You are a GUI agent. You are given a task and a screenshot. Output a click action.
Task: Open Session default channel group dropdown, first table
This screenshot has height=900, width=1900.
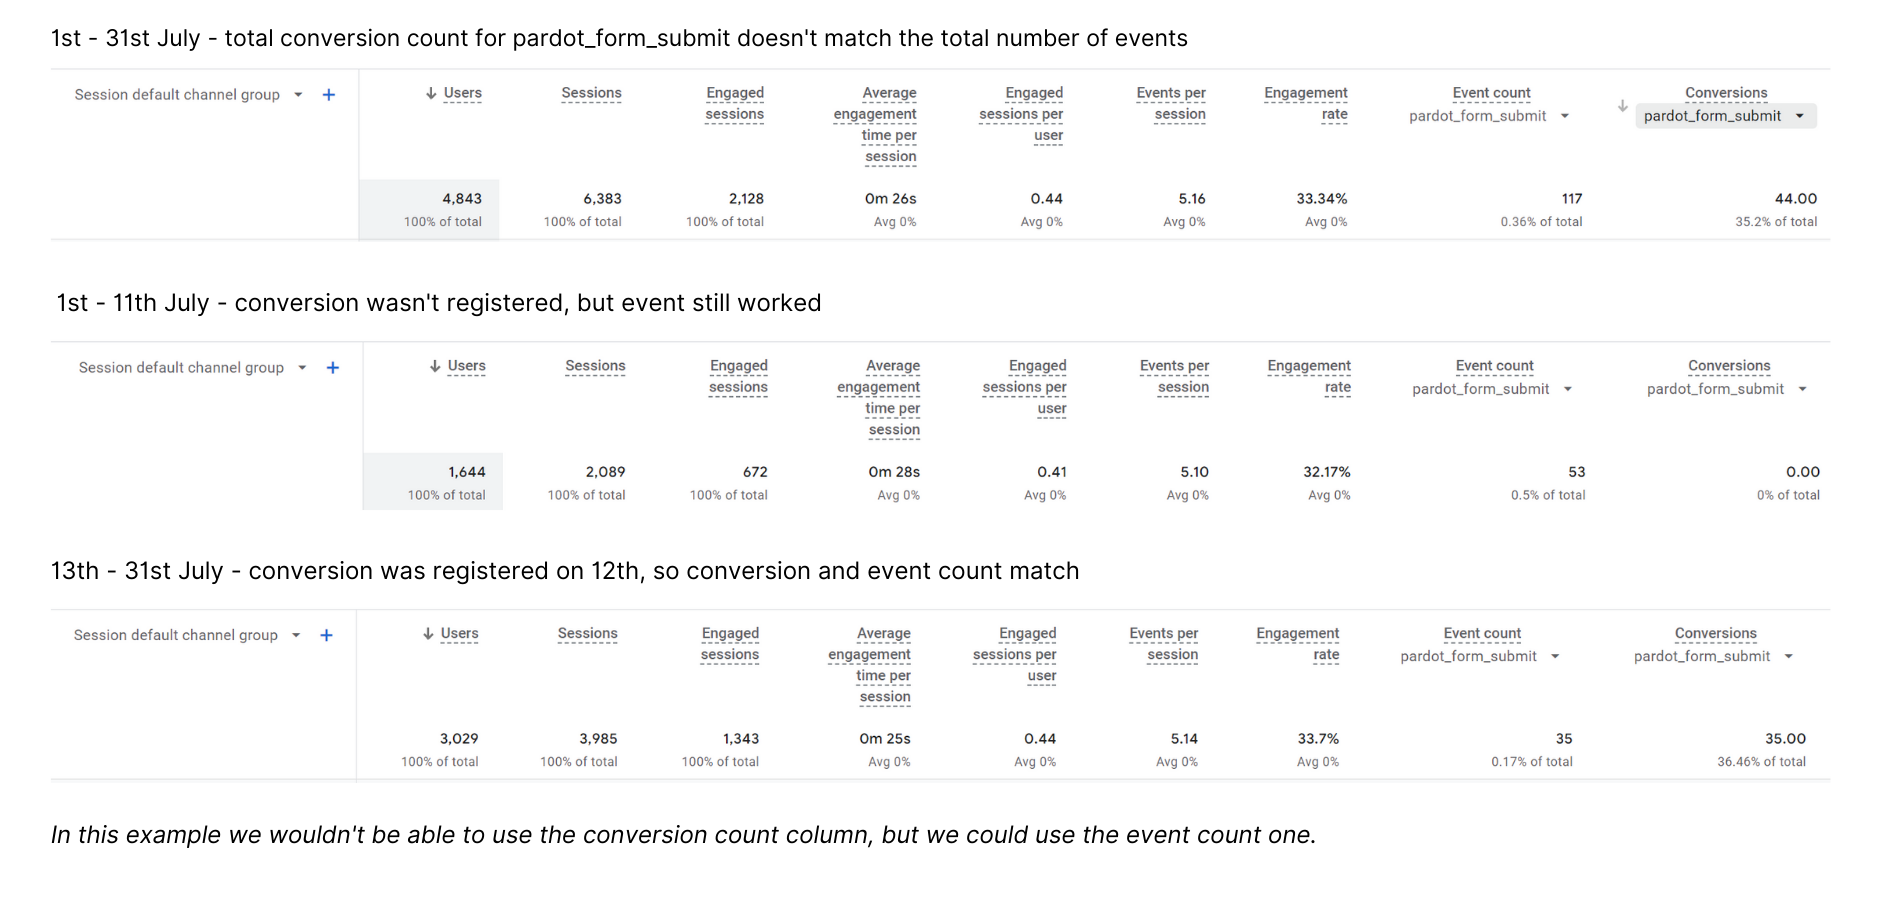(x=298, y=95)
